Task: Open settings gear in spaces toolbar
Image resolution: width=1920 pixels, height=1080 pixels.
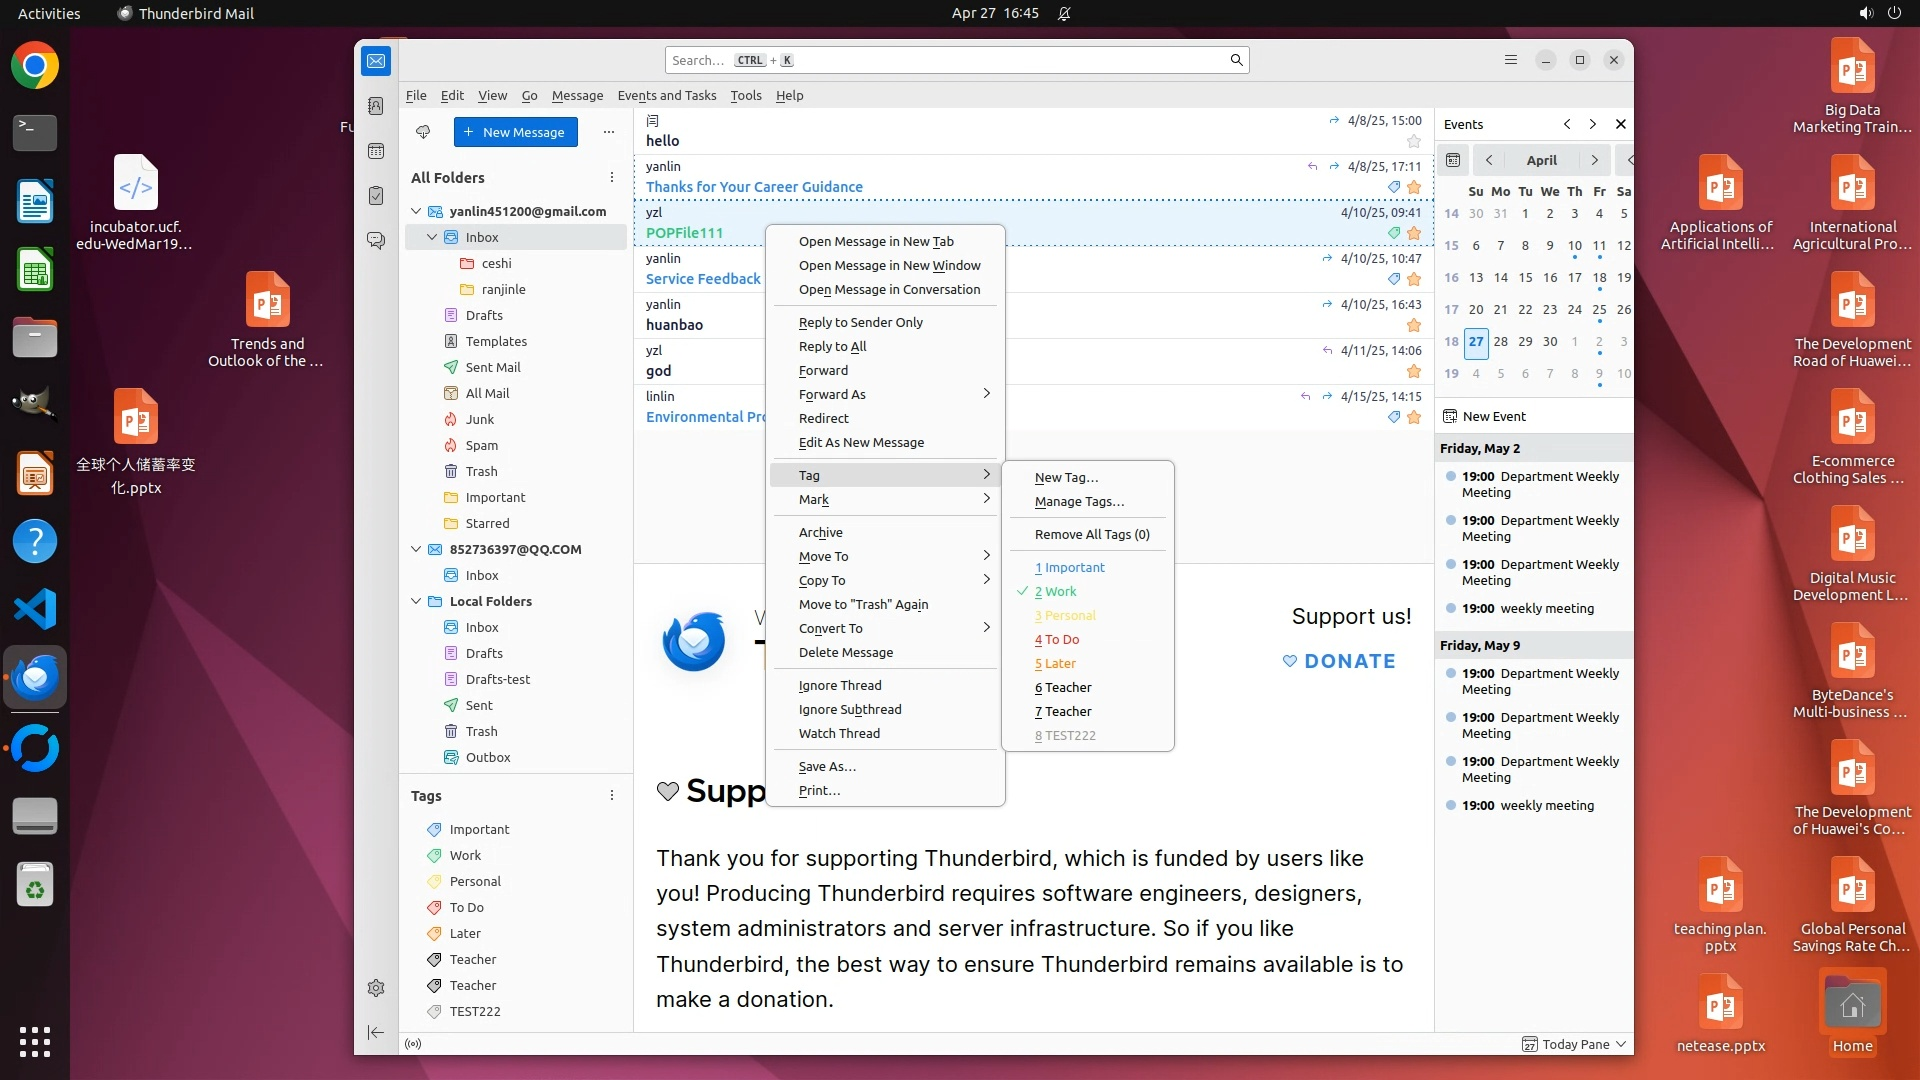Action: coord(376,988)
